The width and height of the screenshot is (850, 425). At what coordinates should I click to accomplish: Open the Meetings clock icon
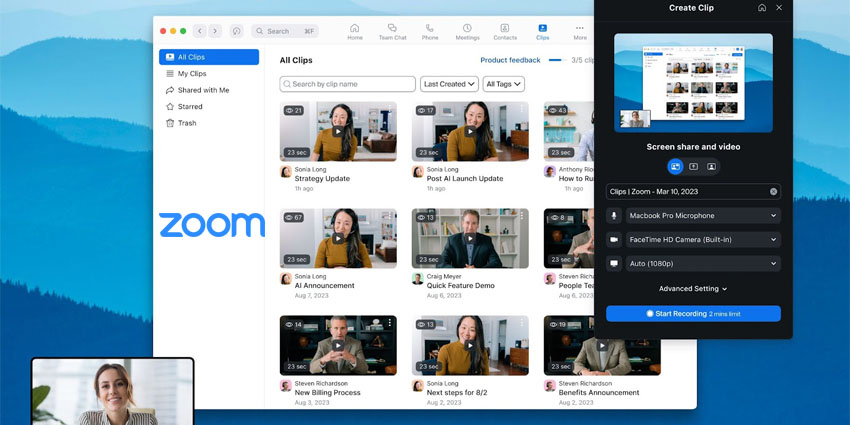coord(467,30)
